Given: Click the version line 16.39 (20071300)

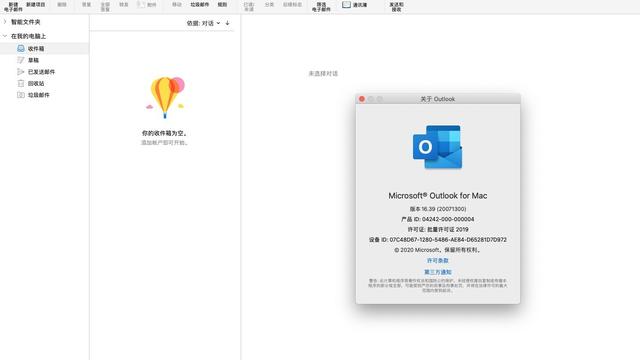Looking at the screenshot, I should coord(438,209).
